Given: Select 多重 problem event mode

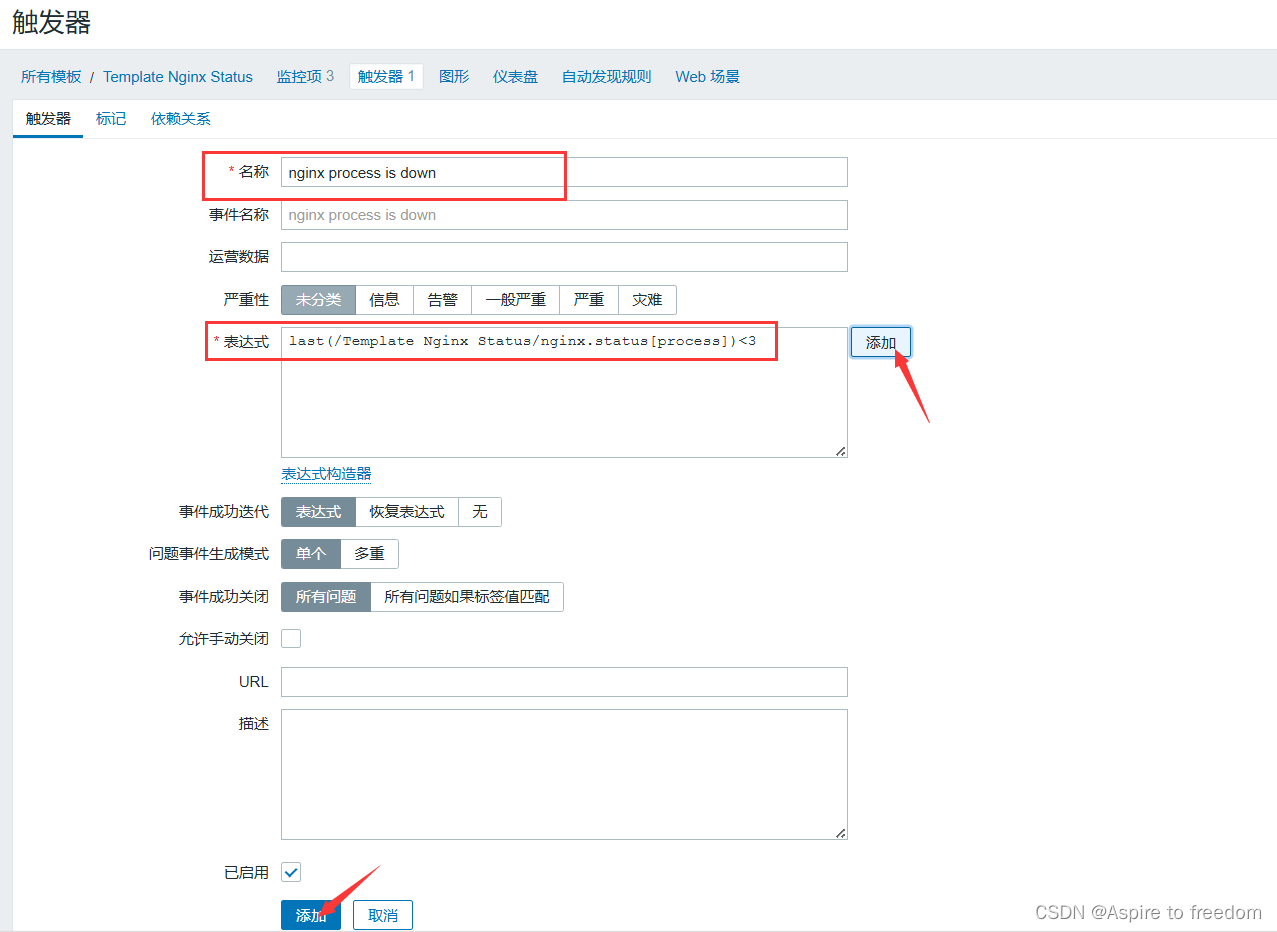Looking at the screenshot, I should [x=370, y=554].
